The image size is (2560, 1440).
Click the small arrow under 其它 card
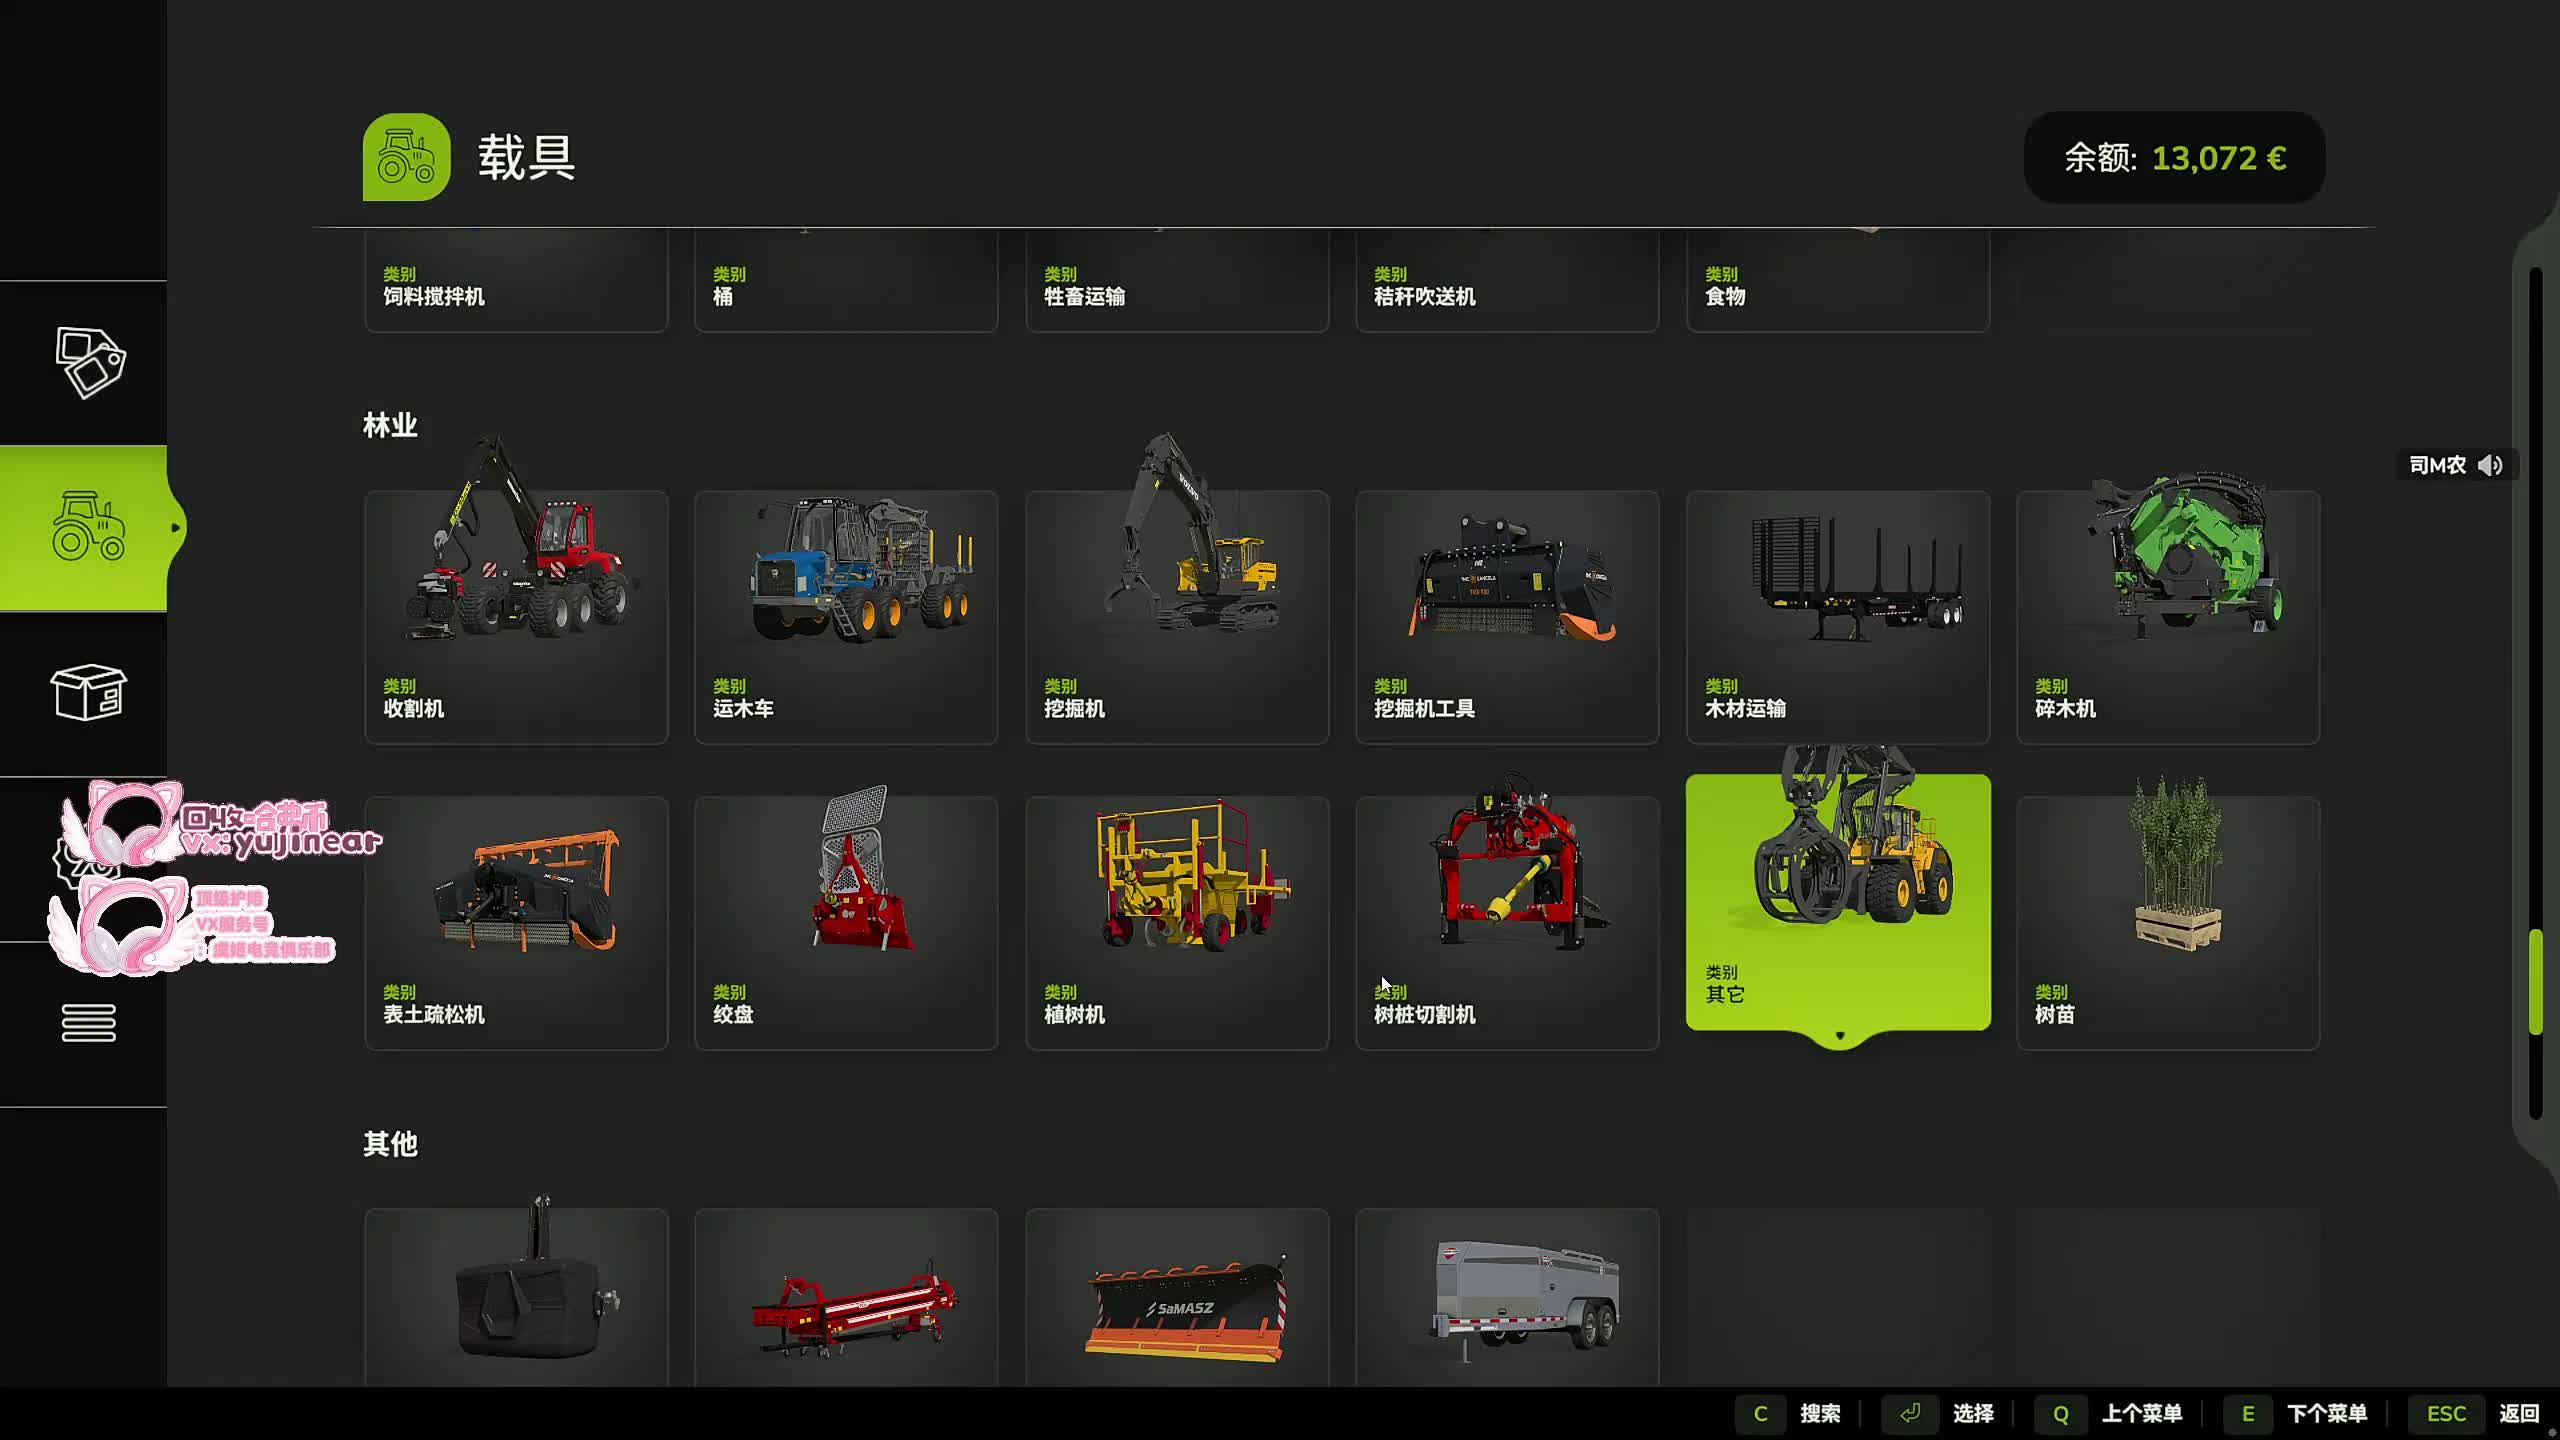pyautogui.click(x=1840, y=1036)
